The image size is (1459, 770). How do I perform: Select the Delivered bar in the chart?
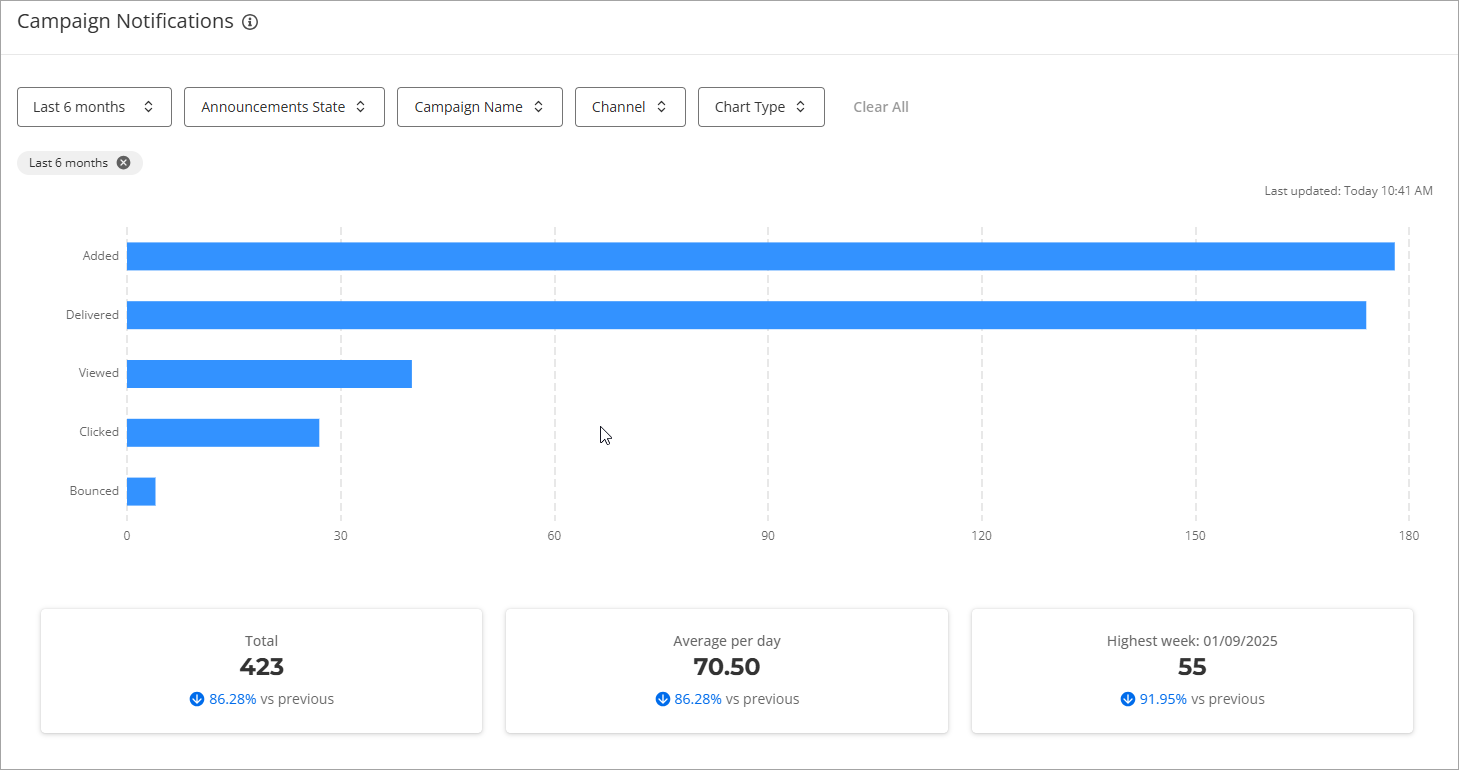click(x=746, y=315)
